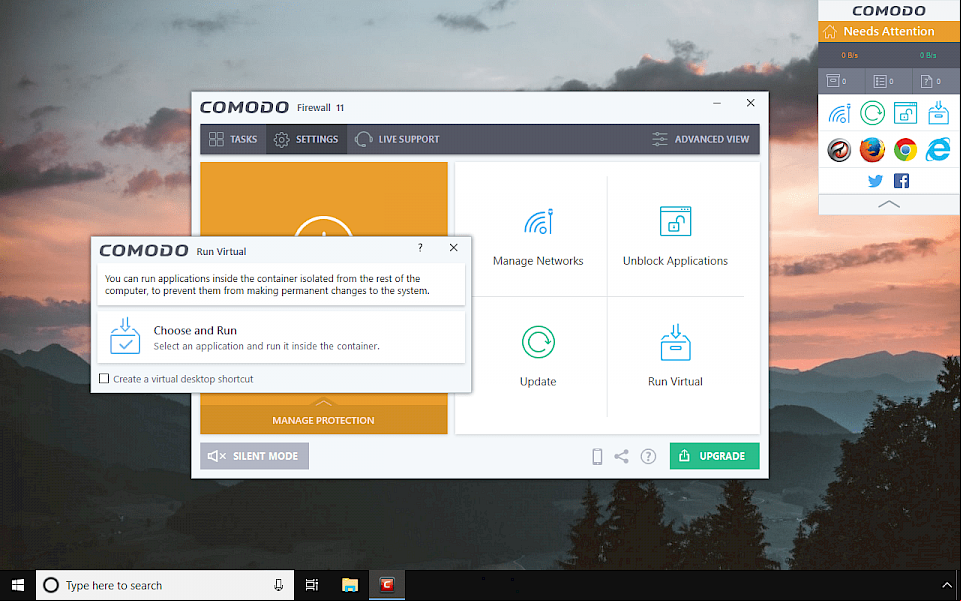Launch Internet Explorer from widget
This screenshot has height=601, width=961.
[938, 149]
